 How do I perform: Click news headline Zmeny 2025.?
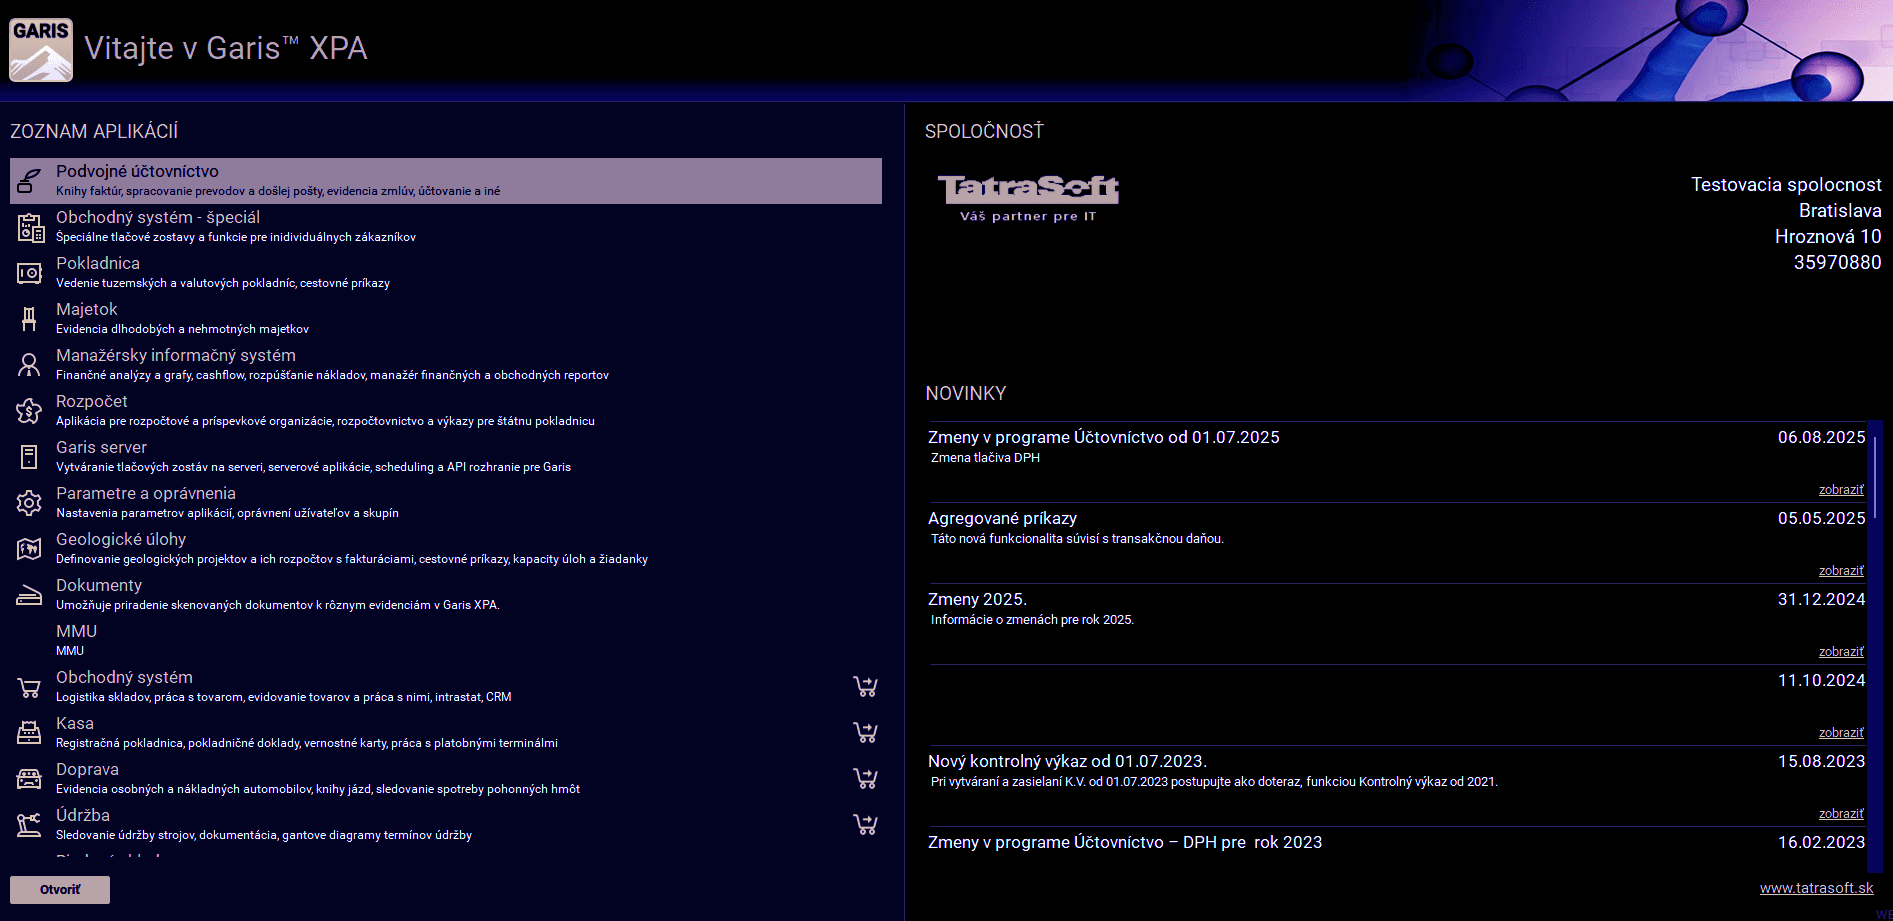977,599
